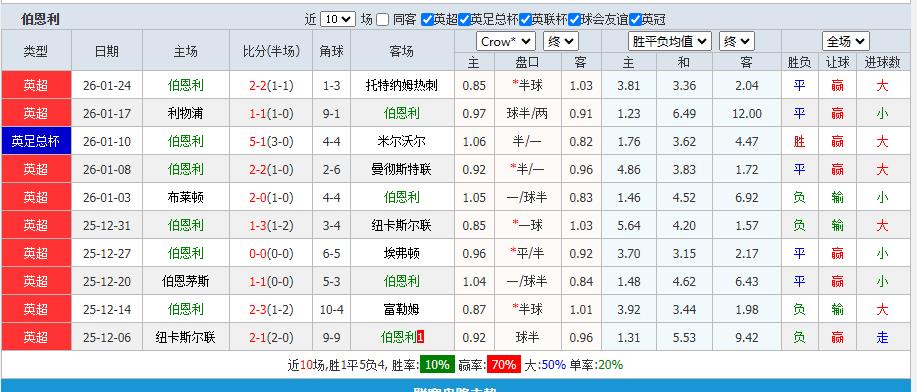Click the 球半 handicap on the 25-12-06 row
Screen dimensions: 917x392
(x=527, y=338)
